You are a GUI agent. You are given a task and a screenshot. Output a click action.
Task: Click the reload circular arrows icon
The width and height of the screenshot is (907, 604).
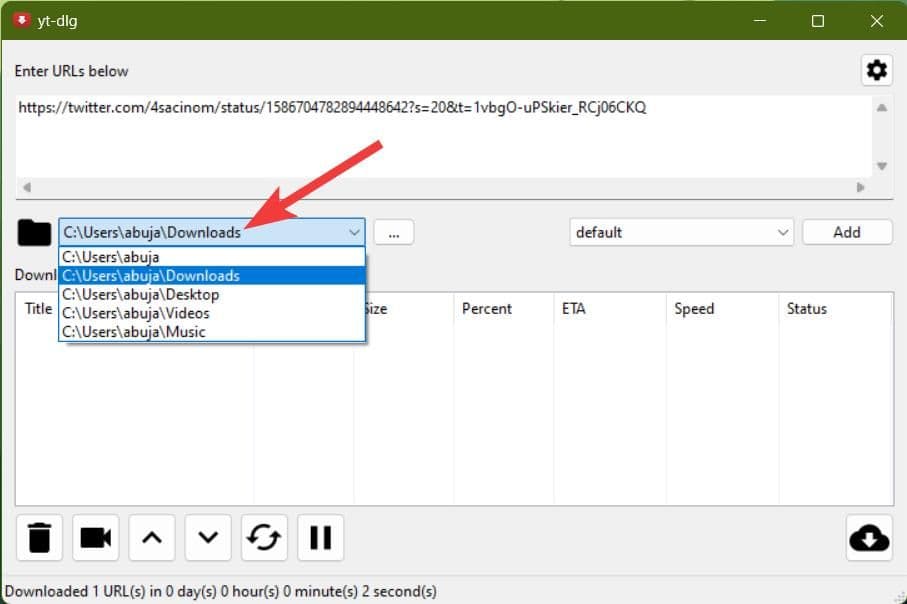(x=264, y=537)
